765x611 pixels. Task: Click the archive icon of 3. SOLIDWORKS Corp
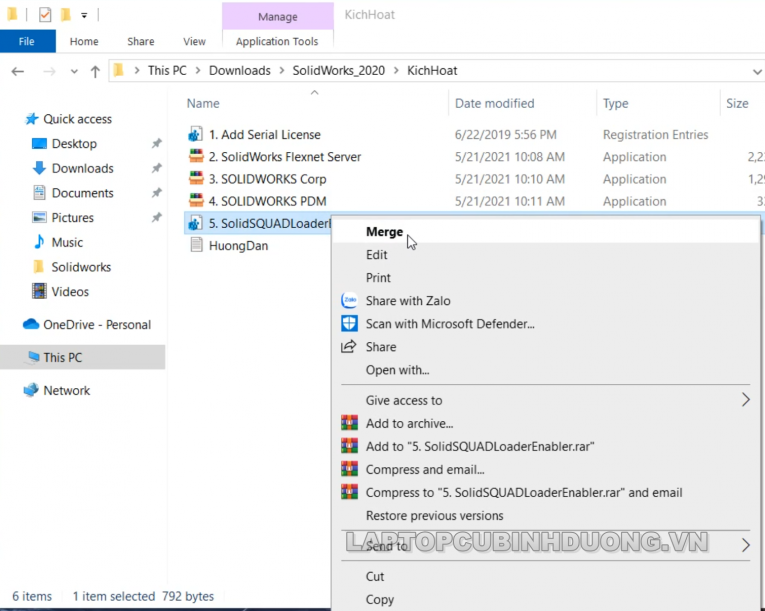pyautogui.click(x=196, y=179)
